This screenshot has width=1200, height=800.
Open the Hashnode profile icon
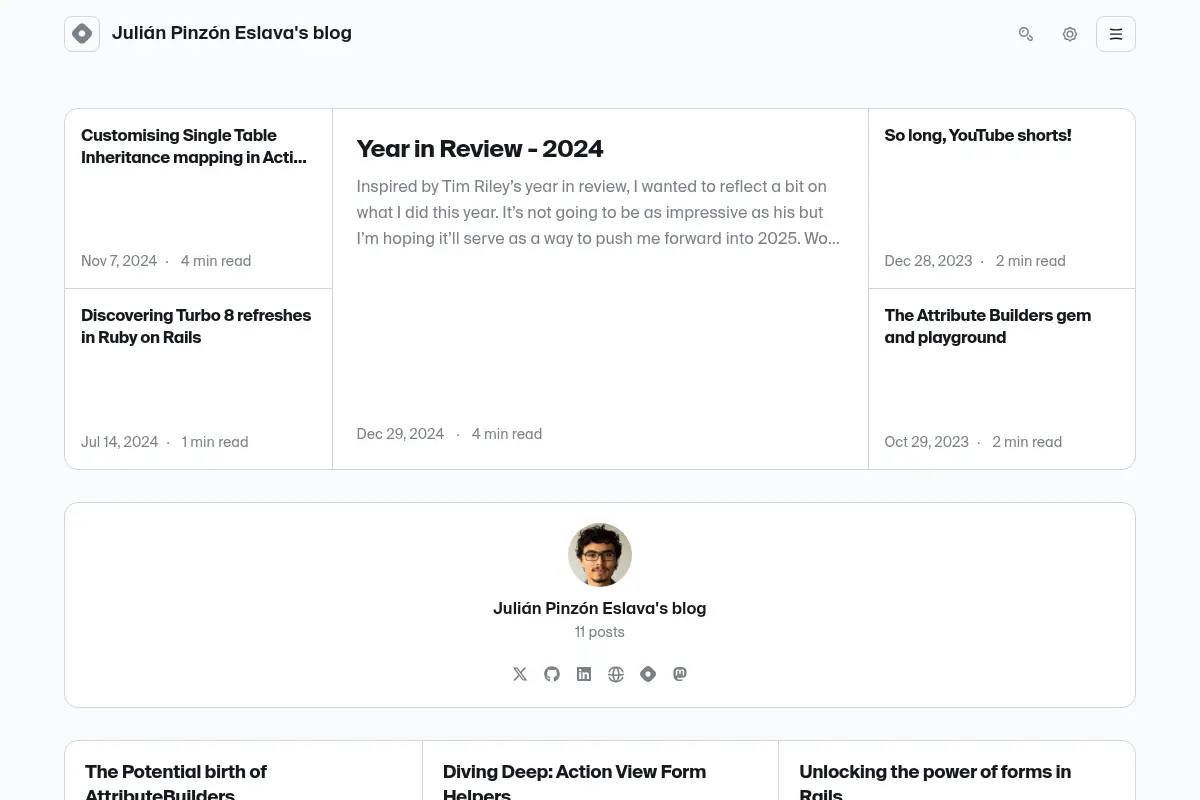click(x=648, y=674)
